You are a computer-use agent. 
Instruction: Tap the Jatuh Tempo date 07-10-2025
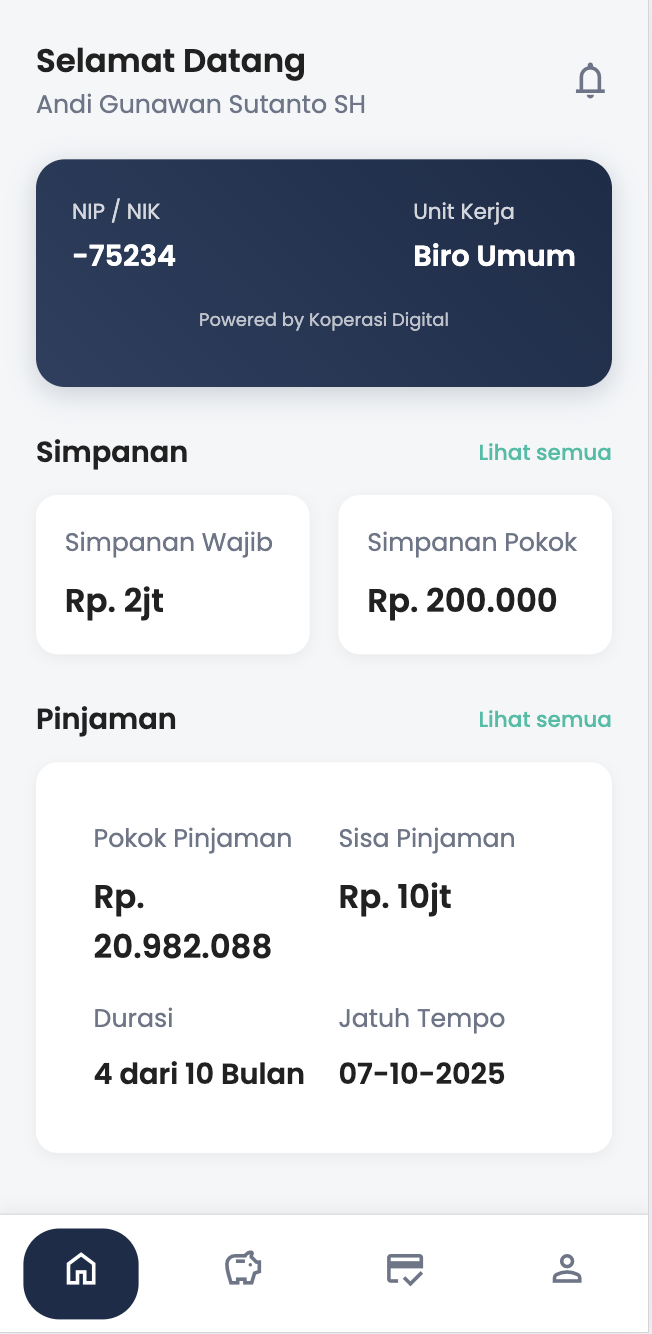(x=422, y=1073)
